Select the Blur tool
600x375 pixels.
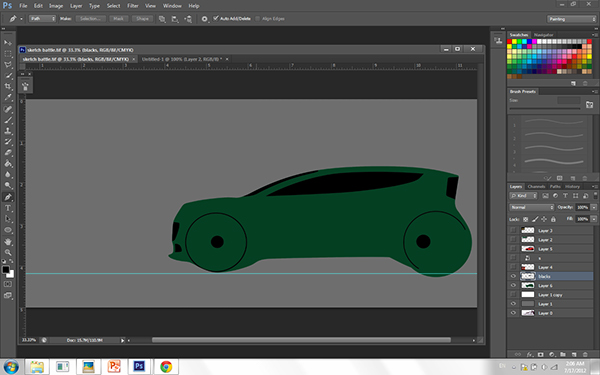click(x=8, y=174)
